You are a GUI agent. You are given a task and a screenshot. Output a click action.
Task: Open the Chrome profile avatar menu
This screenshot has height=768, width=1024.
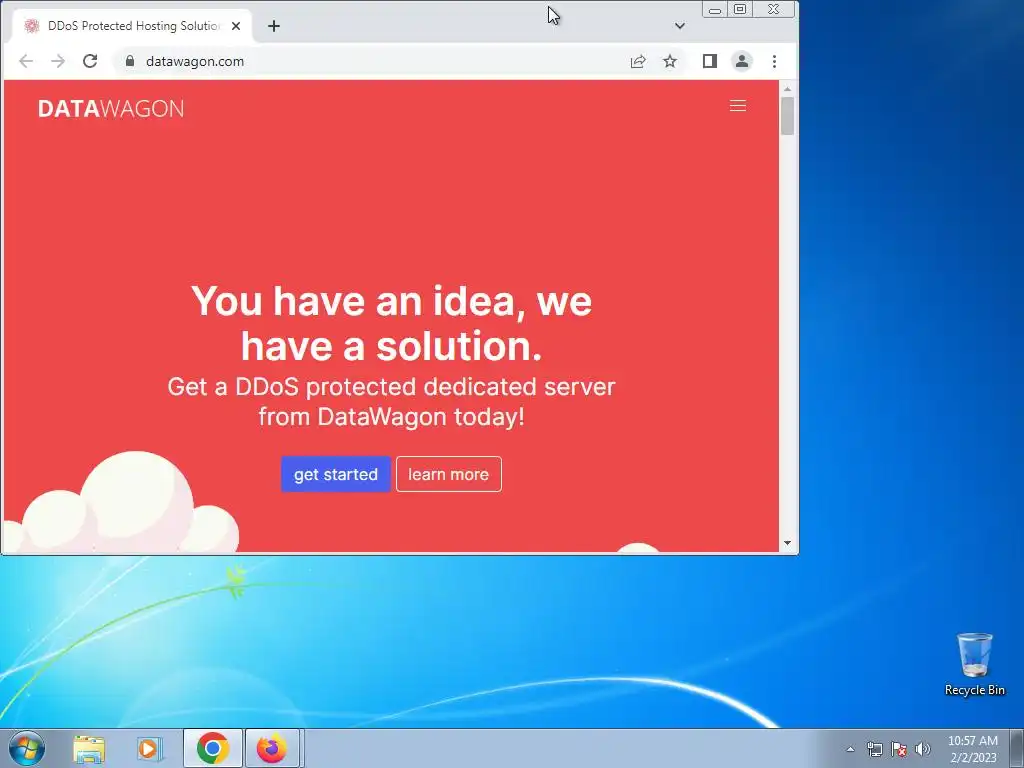coord(742,61)
